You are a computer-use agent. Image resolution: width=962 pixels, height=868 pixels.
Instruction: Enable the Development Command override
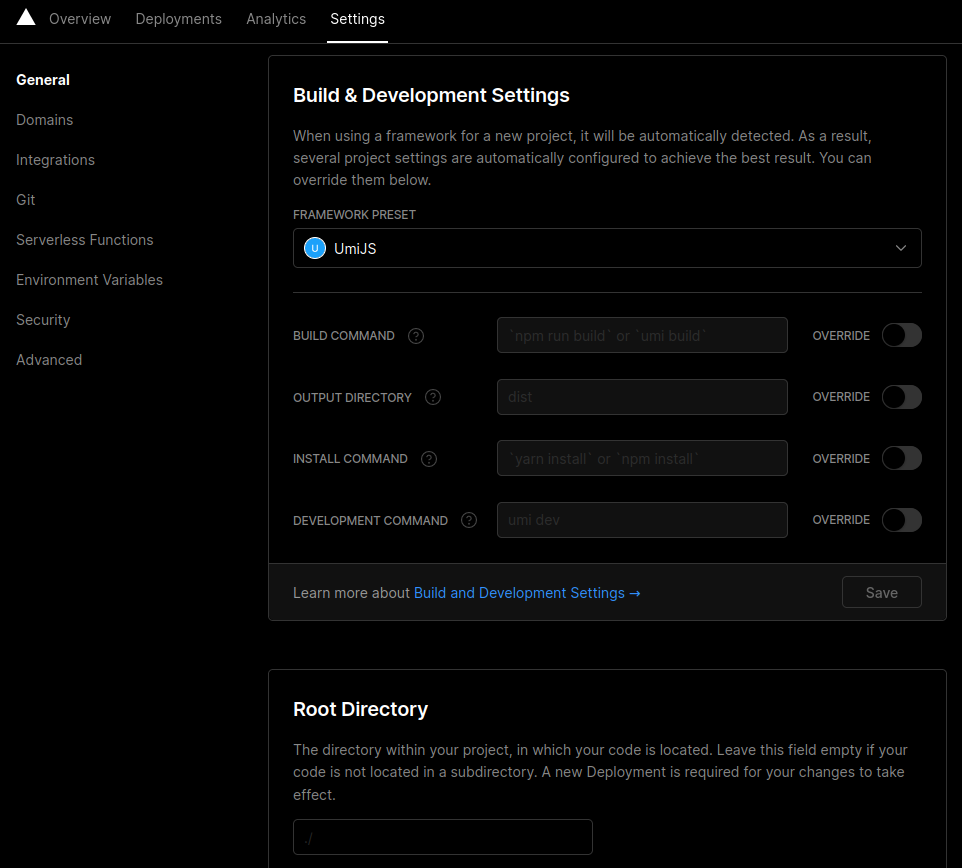coord(901,519)
